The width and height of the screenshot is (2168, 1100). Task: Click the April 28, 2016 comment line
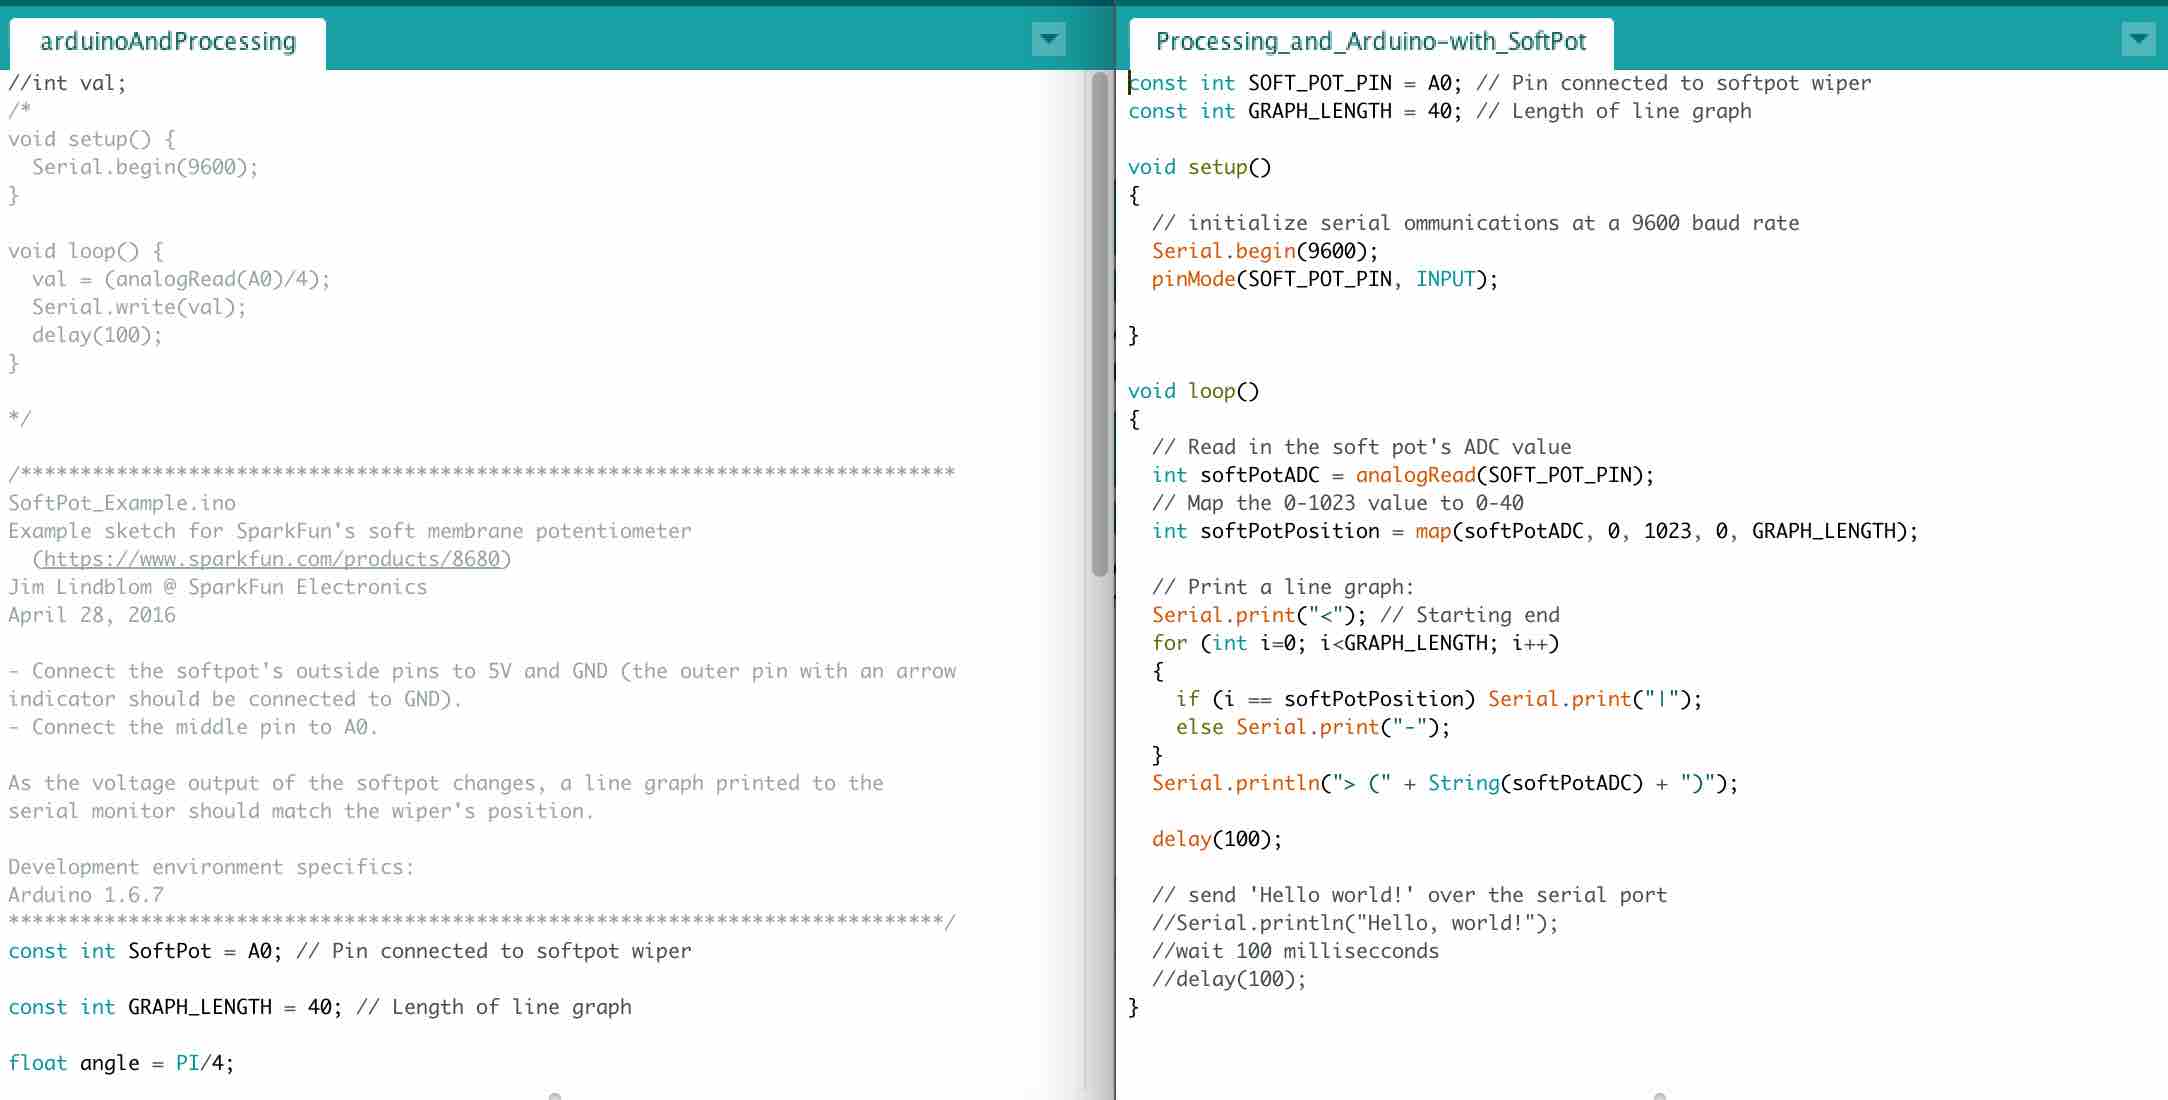(x=92, y=615)
